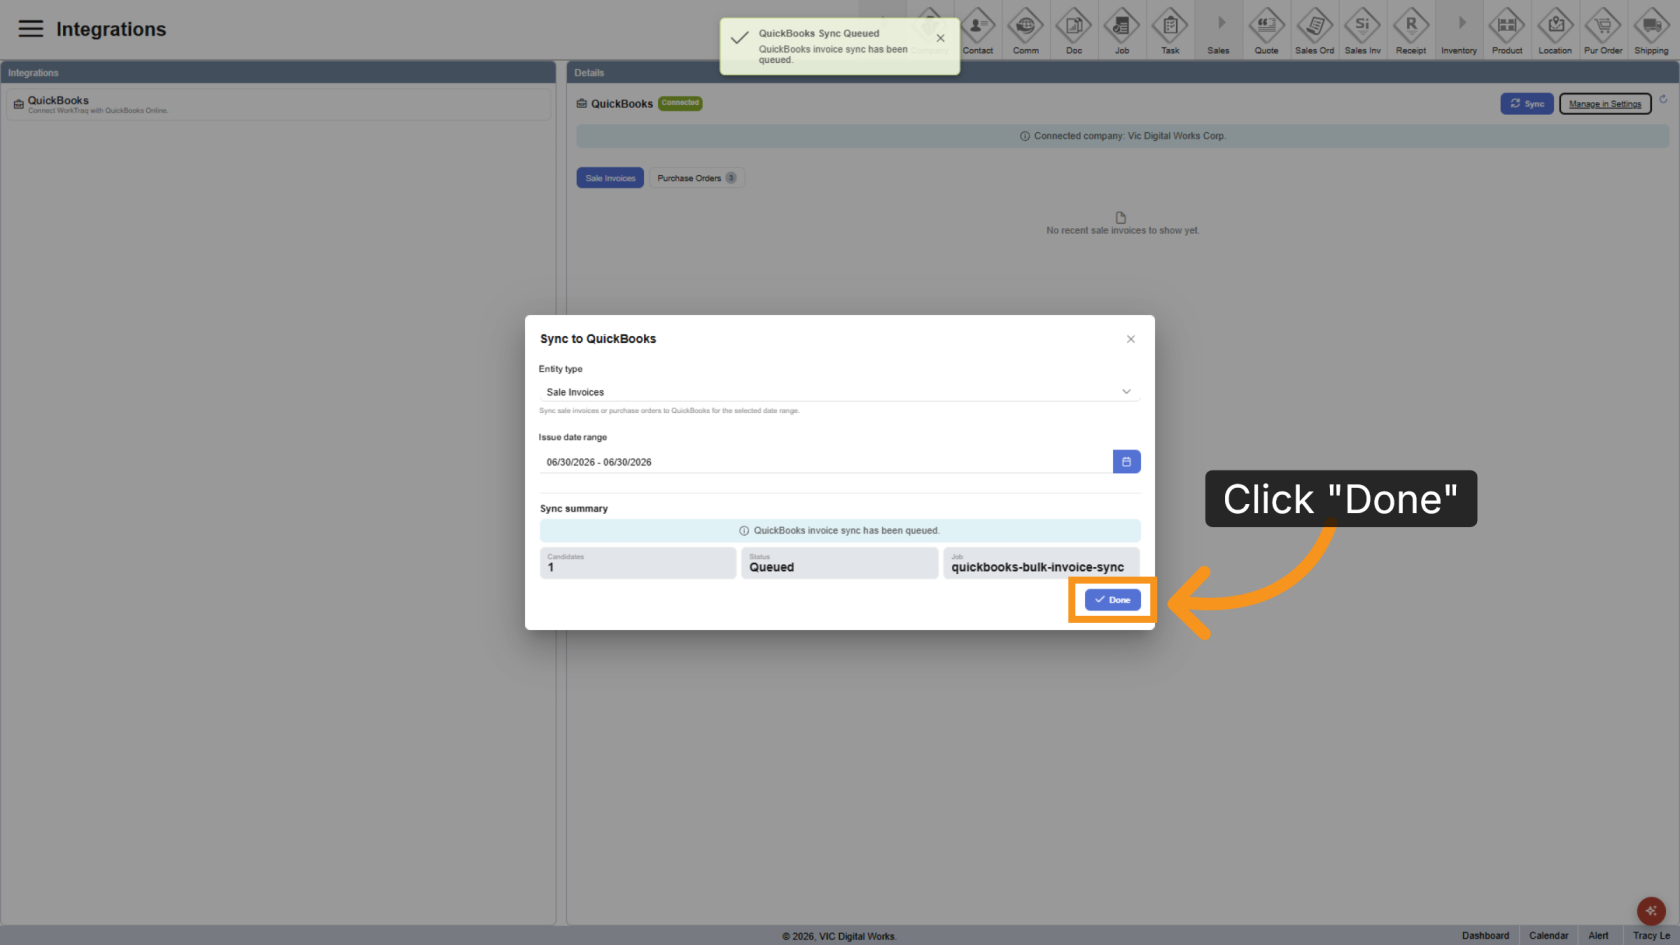Switch to the Sale Invoices tab
This screenshot has height=945, width=1680.
(610, 178)
